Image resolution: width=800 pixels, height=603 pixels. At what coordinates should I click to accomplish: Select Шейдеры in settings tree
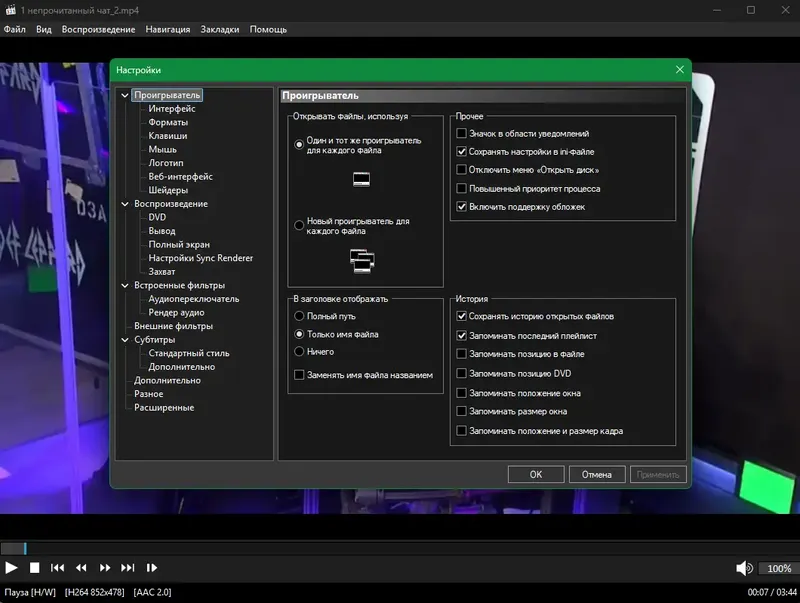[168, 190]
